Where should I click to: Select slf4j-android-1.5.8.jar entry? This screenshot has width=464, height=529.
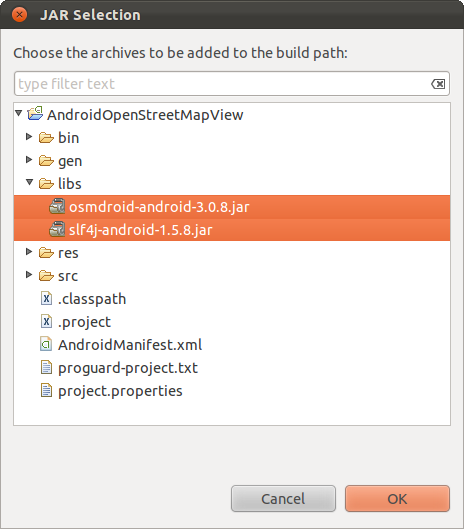pyautogui.click(x=232, y=229)
